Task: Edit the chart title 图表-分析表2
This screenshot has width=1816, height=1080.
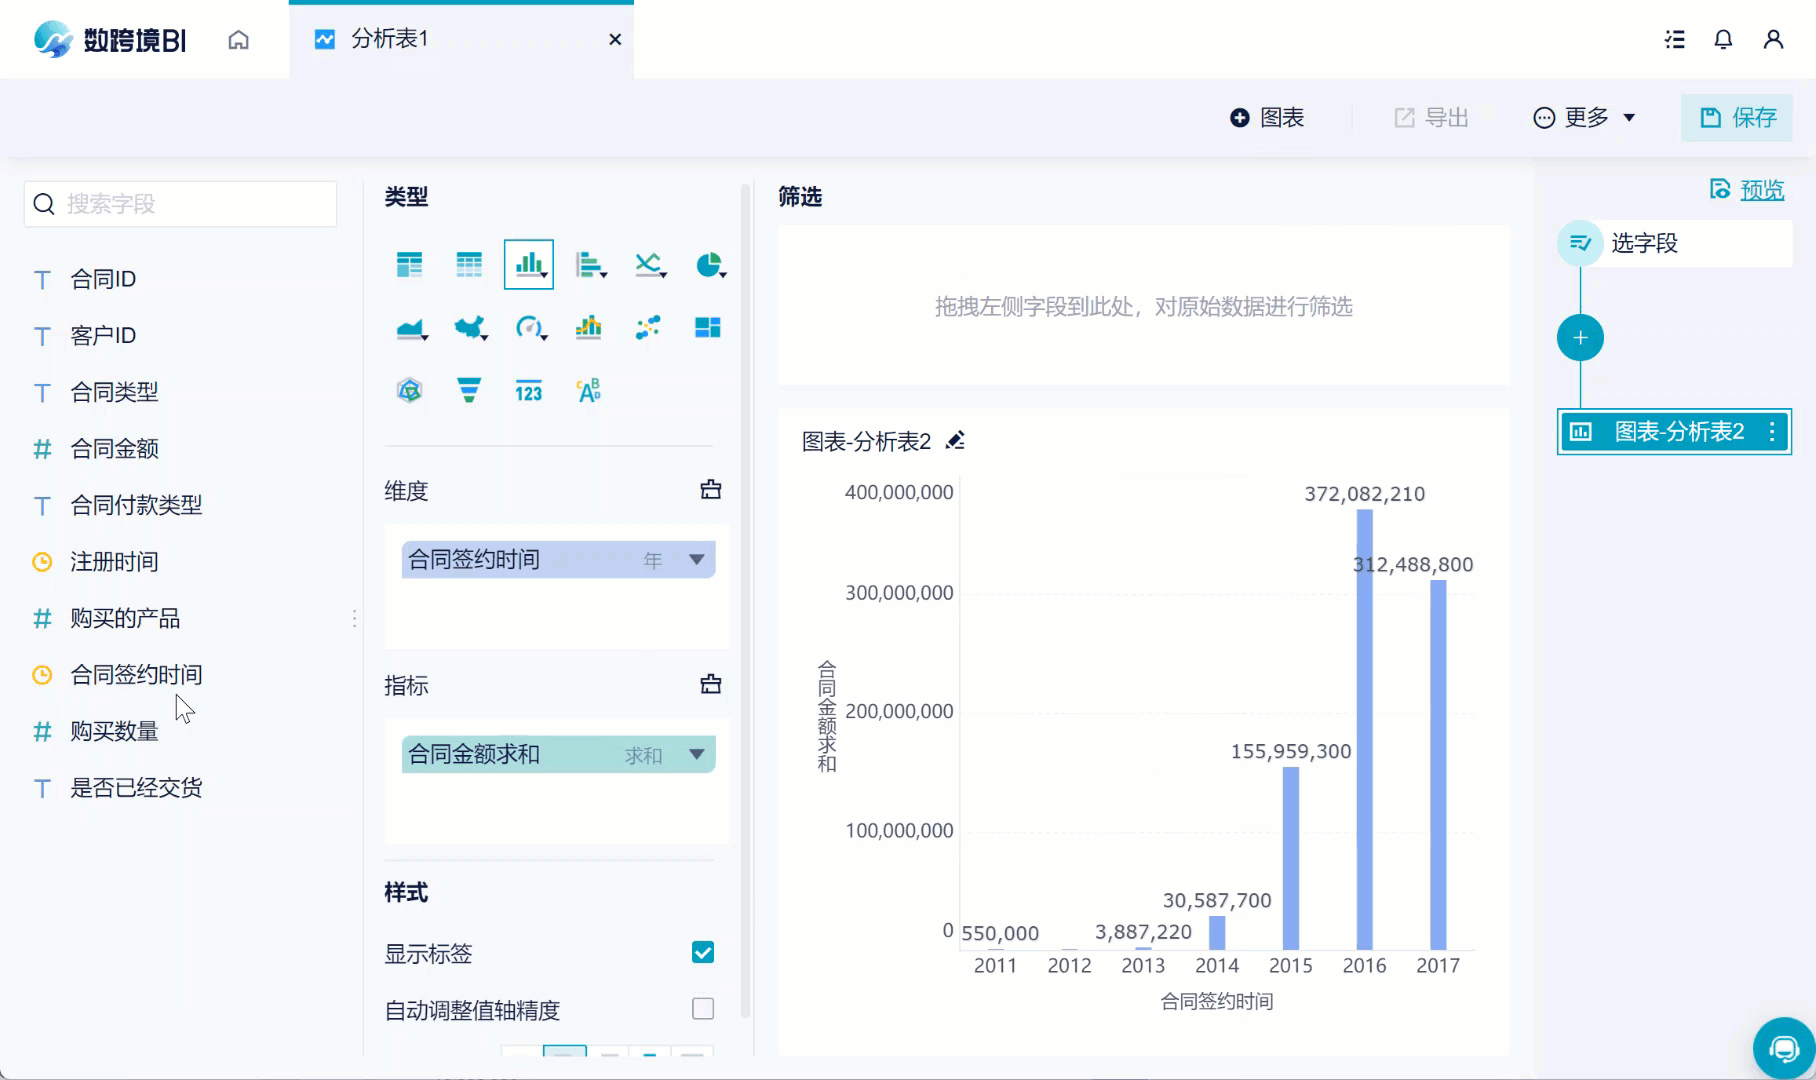Action: coord(956,441)
